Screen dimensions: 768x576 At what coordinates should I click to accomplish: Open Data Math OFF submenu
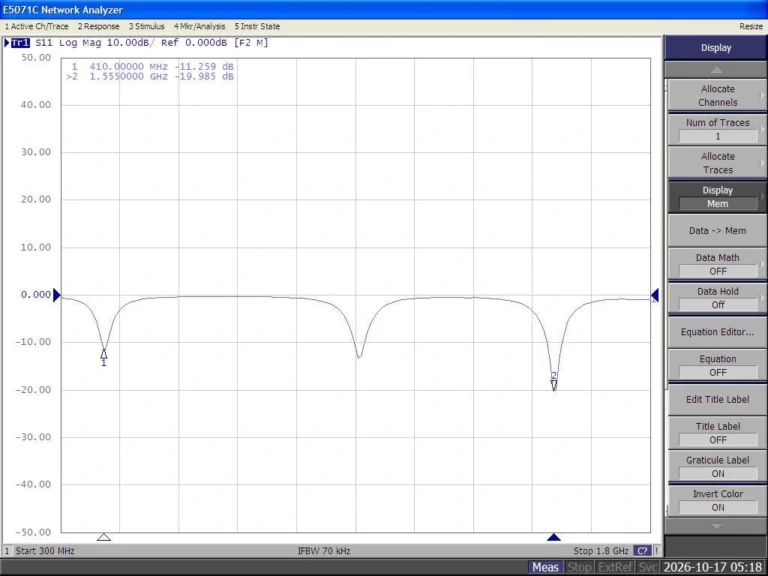[x=717, y=264]
